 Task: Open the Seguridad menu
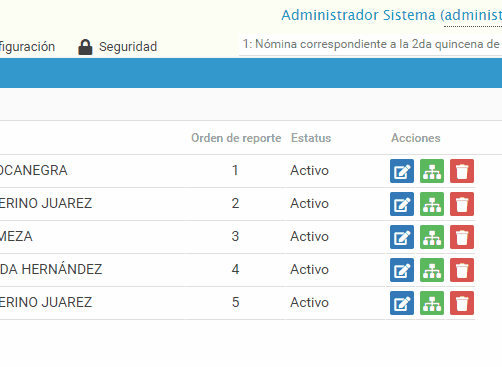click(x=117, y=47)
